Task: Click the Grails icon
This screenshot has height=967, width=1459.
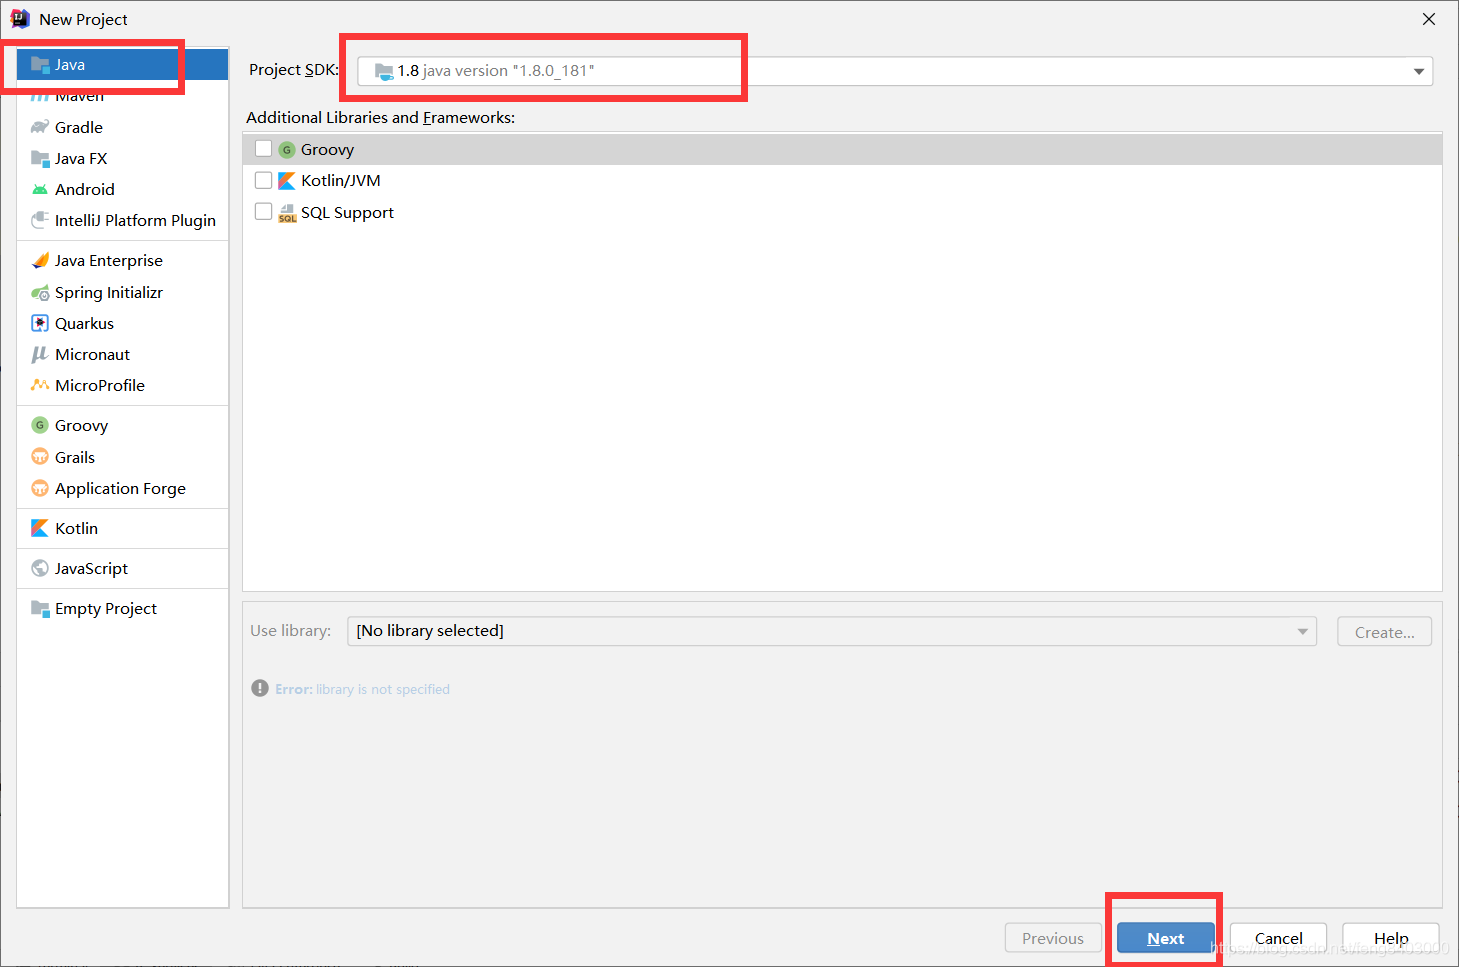Action: [x=40, y=457]
